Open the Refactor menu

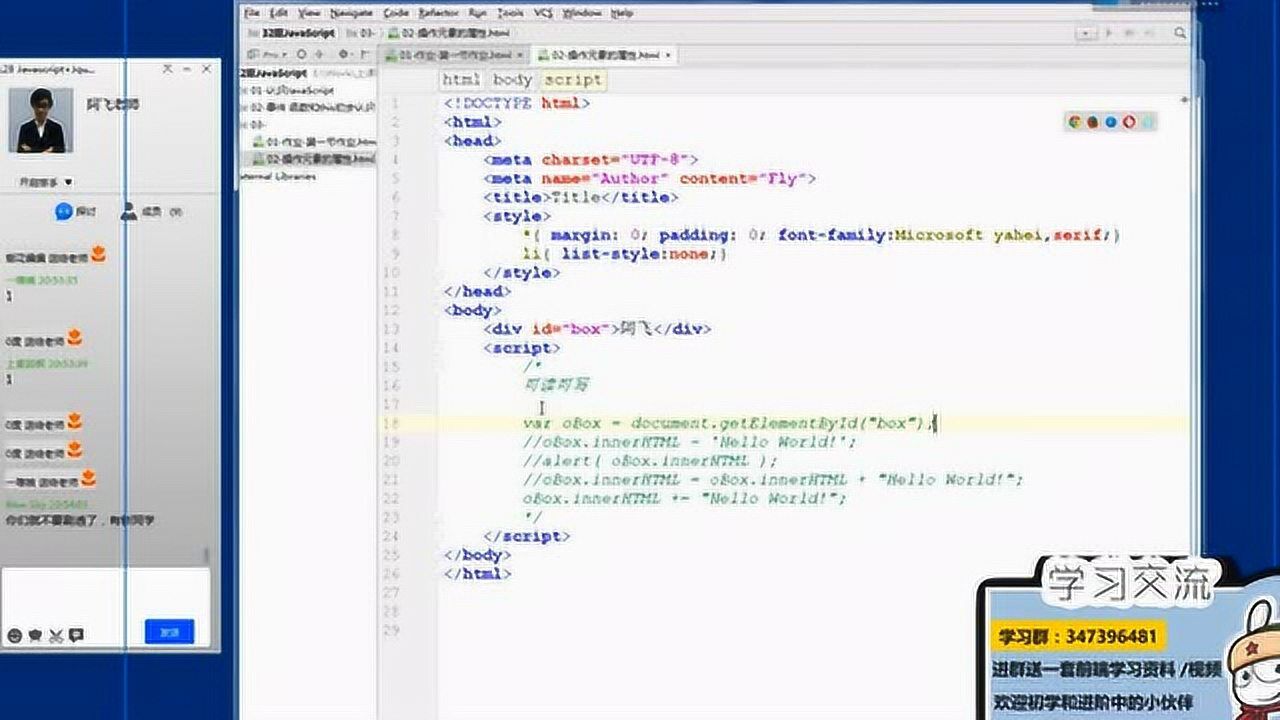[x=439, y=13]
